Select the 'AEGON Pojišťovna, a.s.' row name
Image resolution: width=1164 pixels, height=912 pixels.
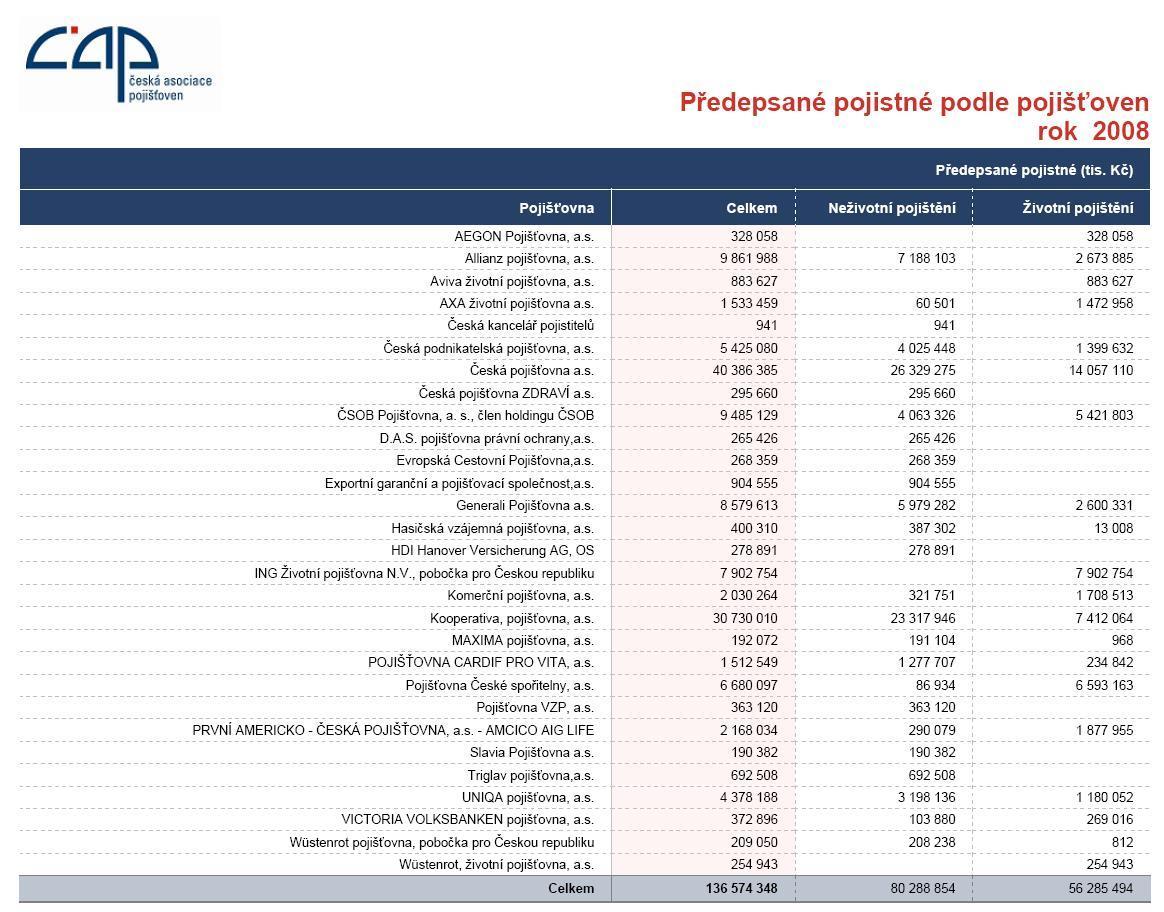click(x=524, y=236)
